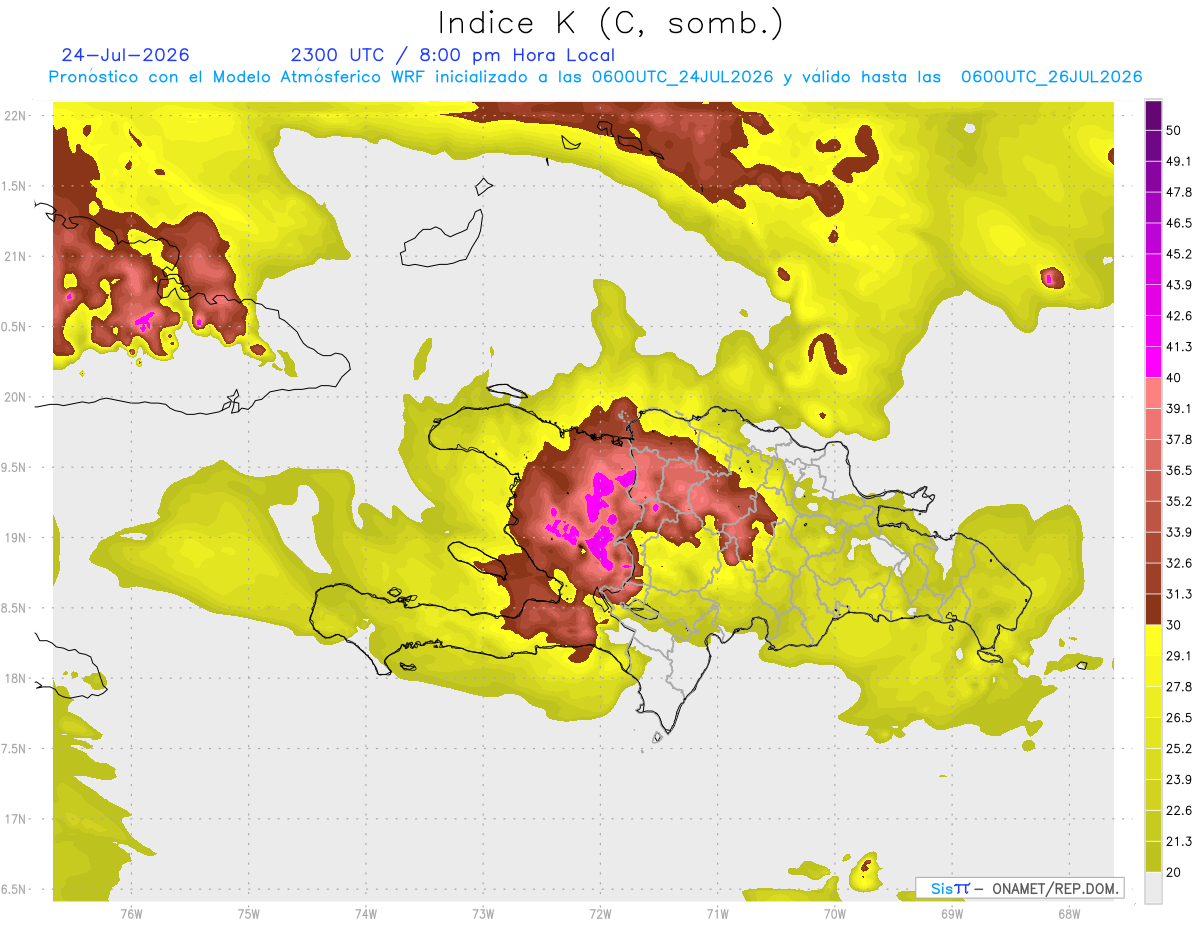Click the colorbar value "26.5"
The height and width of the screenshot is (927, 1200).
[1179, 717]
